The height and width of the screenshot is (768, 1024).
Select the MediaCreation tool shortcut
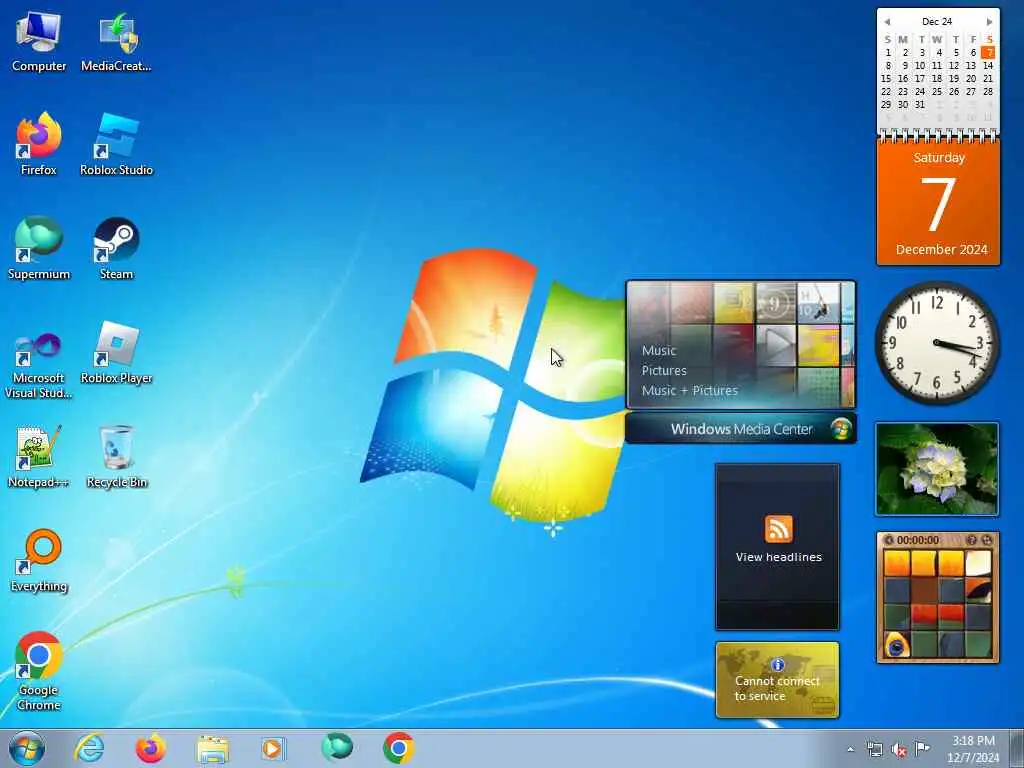(x=116, y=42)
